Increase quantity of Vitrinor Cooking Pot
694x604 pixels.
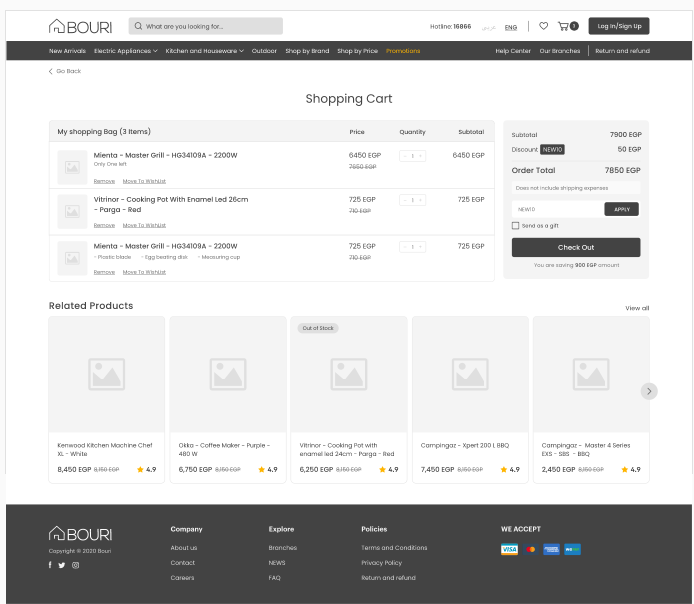tap(420, 200)
